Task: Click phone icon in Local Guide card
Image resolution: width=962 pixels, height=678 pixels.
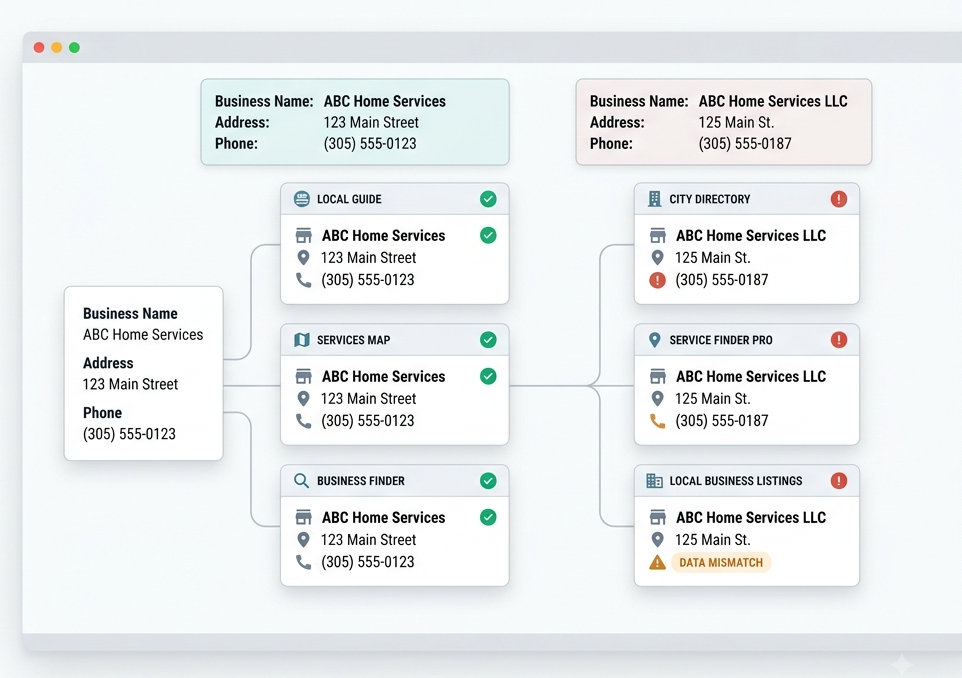Action: click(304, 280)
